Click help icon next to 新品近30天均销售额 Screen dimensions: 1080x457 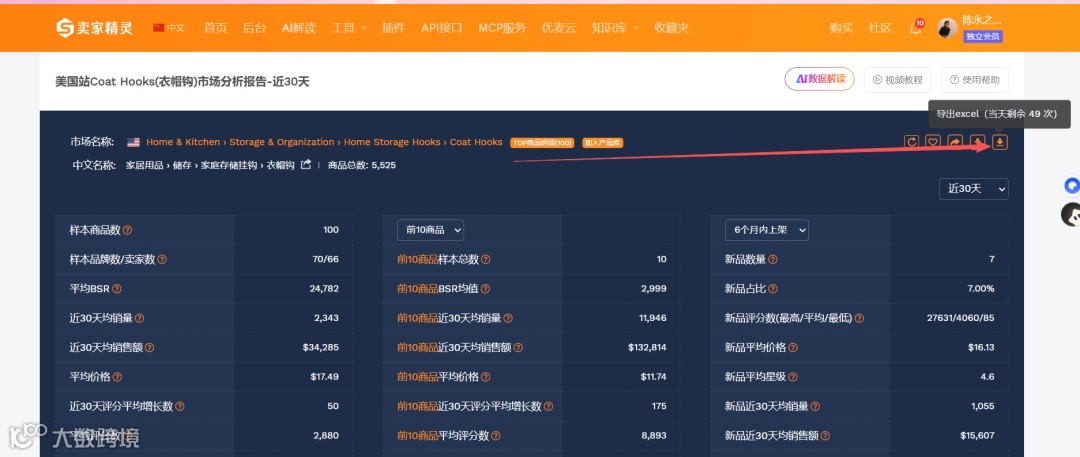pyautogui.click(x=825, y=436)
